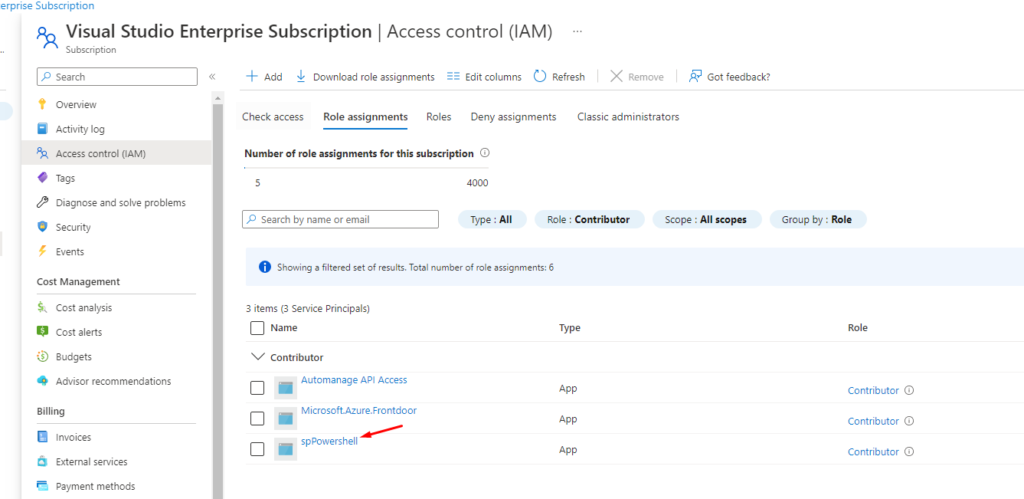Click the spPowershell app icon
Screen dimensions: 1024x499
285,449
